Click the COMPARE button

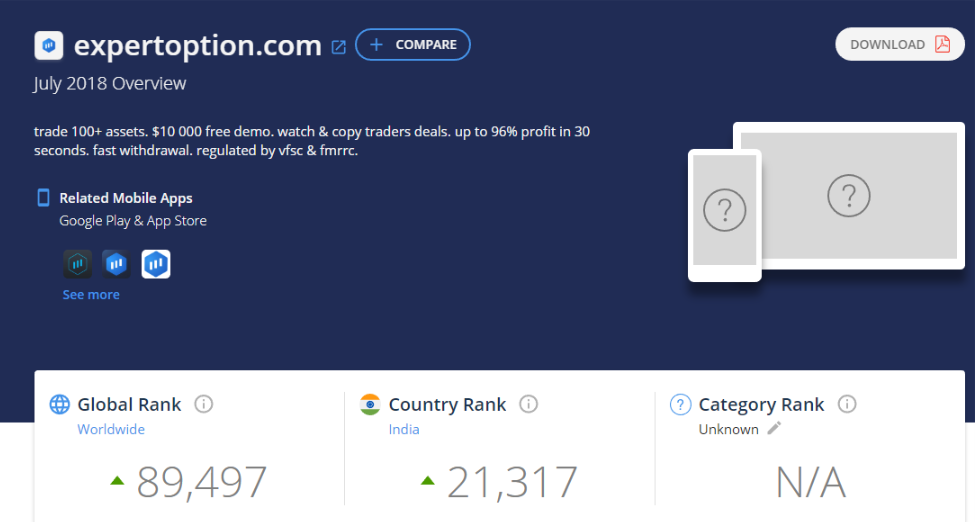tap(413, 45)
